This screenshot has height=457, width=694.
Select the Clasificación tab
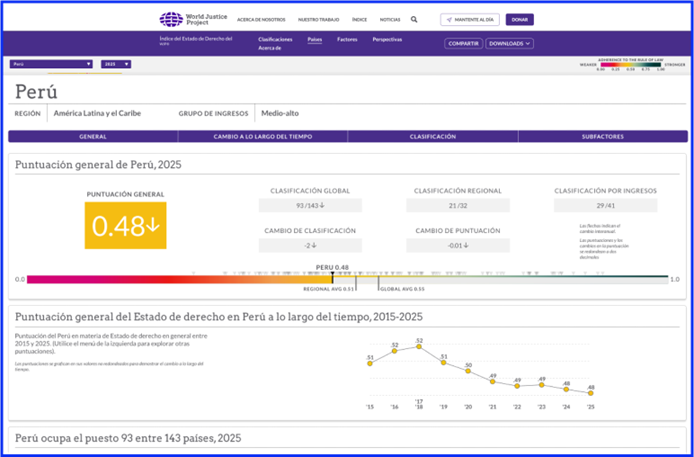tap(432, 136)
